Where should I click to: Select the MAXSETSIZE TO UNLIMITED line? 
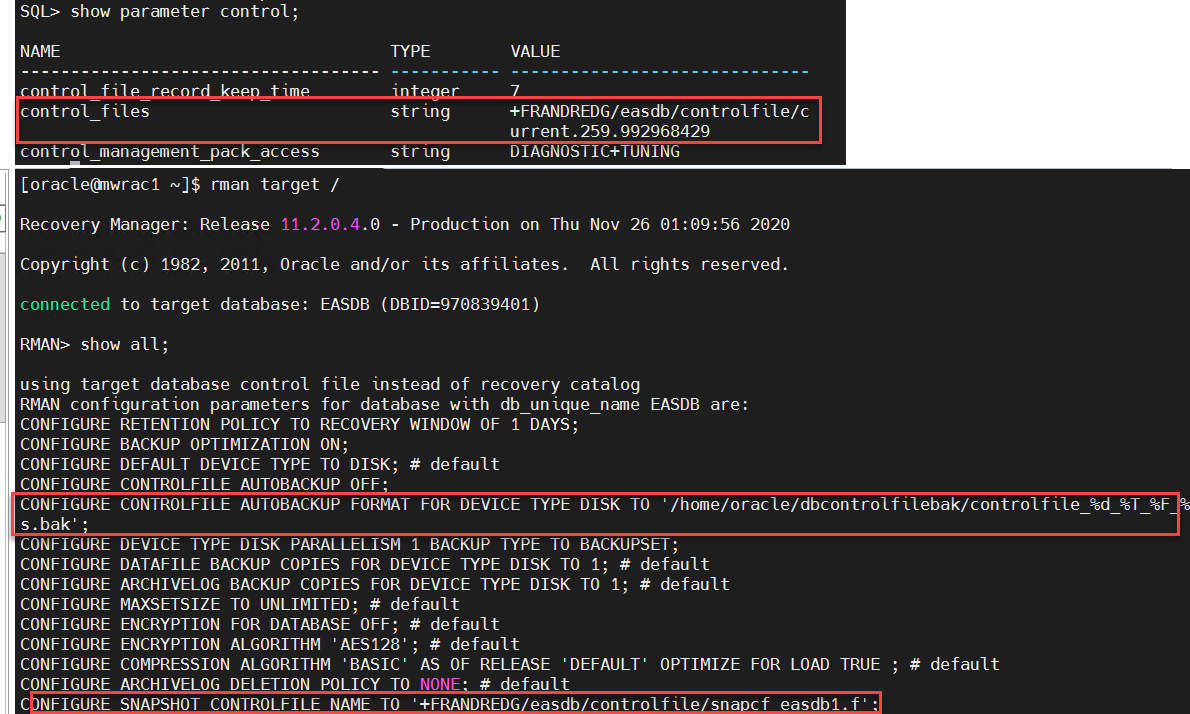click(x=240, y=604)
